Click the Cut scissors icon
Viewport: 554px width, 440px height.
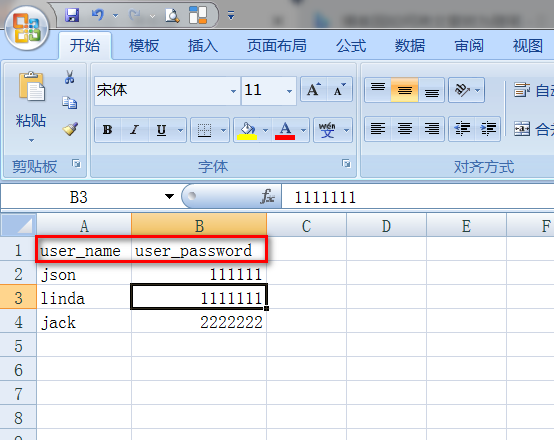point(69,77)
